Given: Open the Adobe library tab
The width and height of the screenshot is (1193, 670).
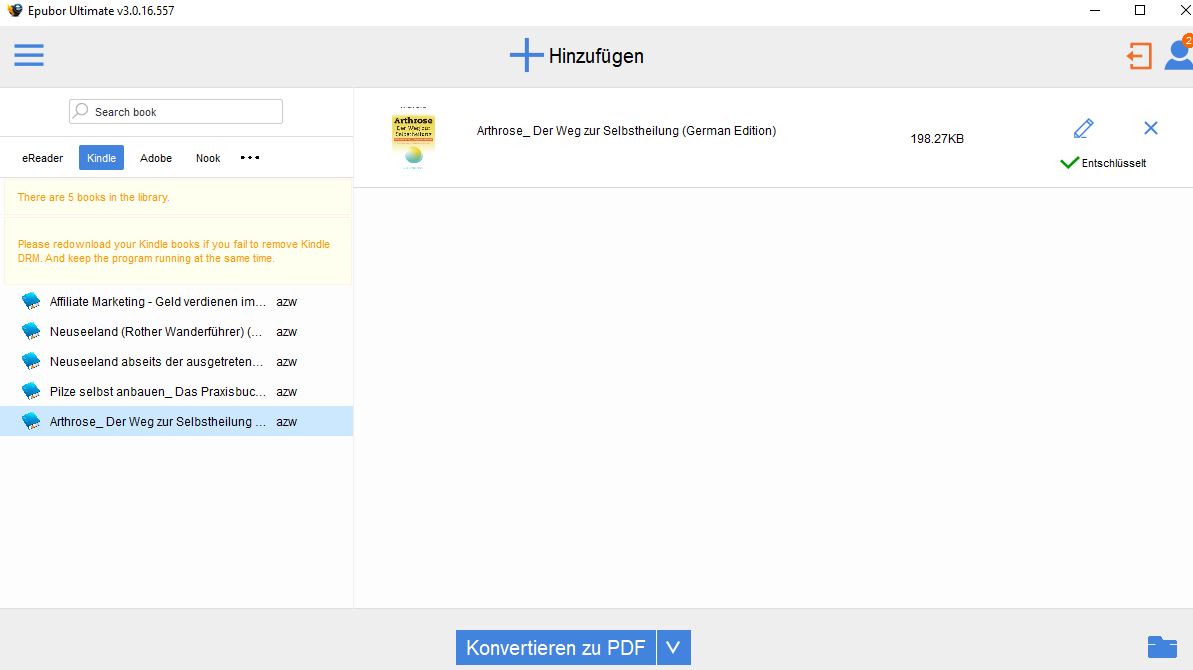Looking at the screenshot, I should coord(155,157).
